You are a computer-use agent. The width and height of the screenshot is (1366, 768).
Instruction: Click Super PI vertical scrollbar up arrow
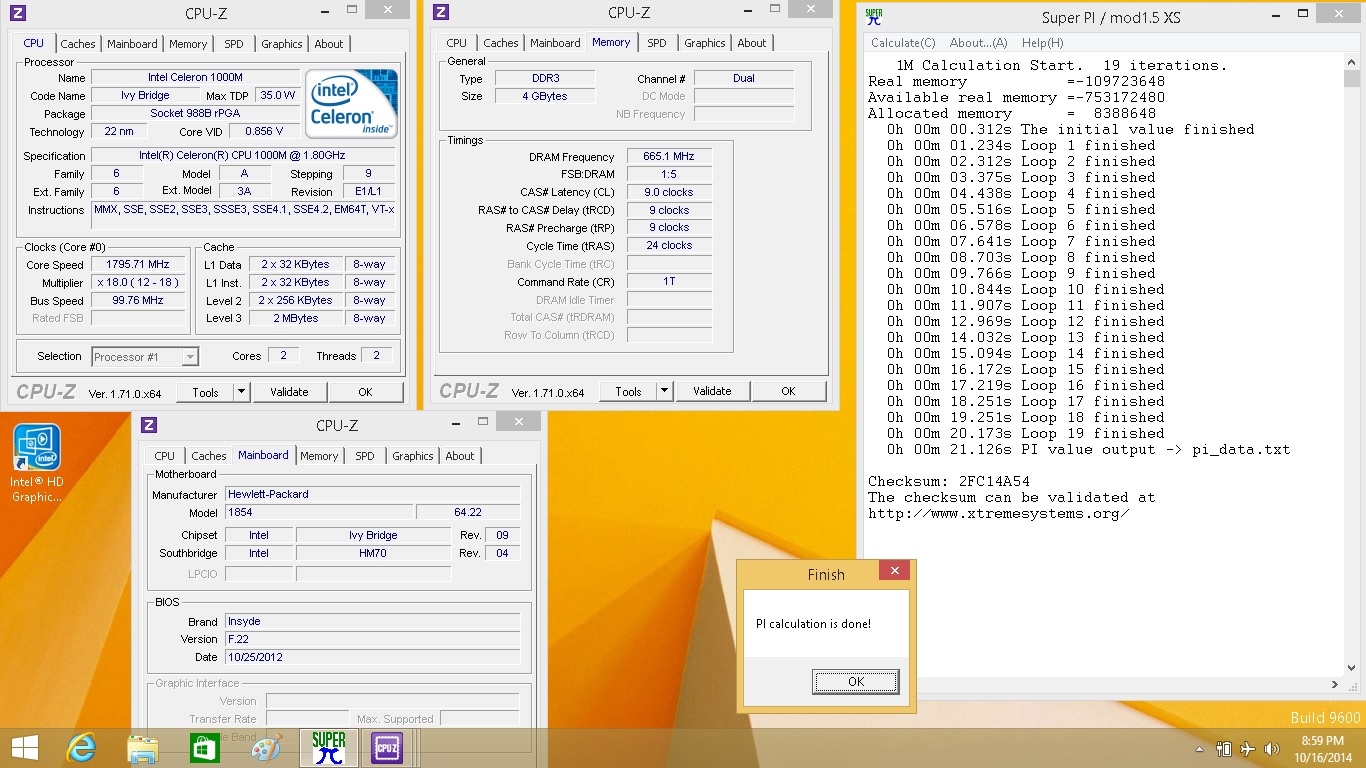tap(1352, 62)
